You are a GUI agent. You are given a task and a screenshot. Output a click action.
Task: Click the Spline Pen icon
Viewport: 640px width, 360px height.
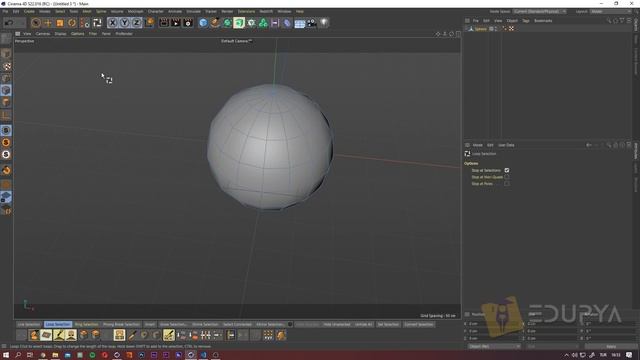215,23
